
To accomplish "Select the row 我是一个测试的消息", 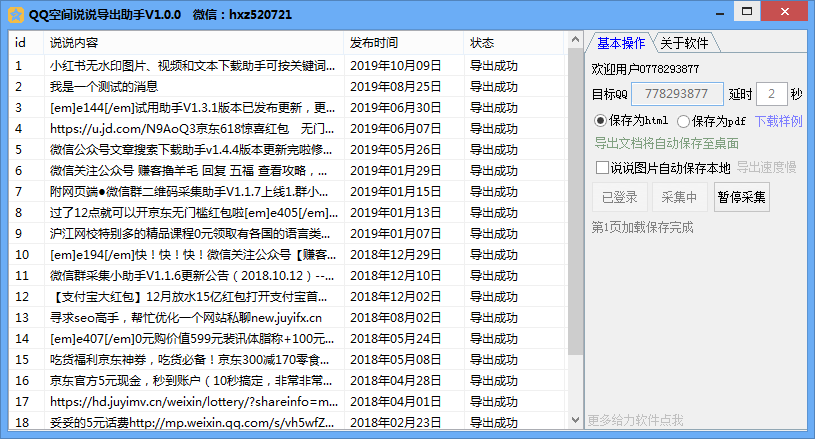I will click(286, 87).
